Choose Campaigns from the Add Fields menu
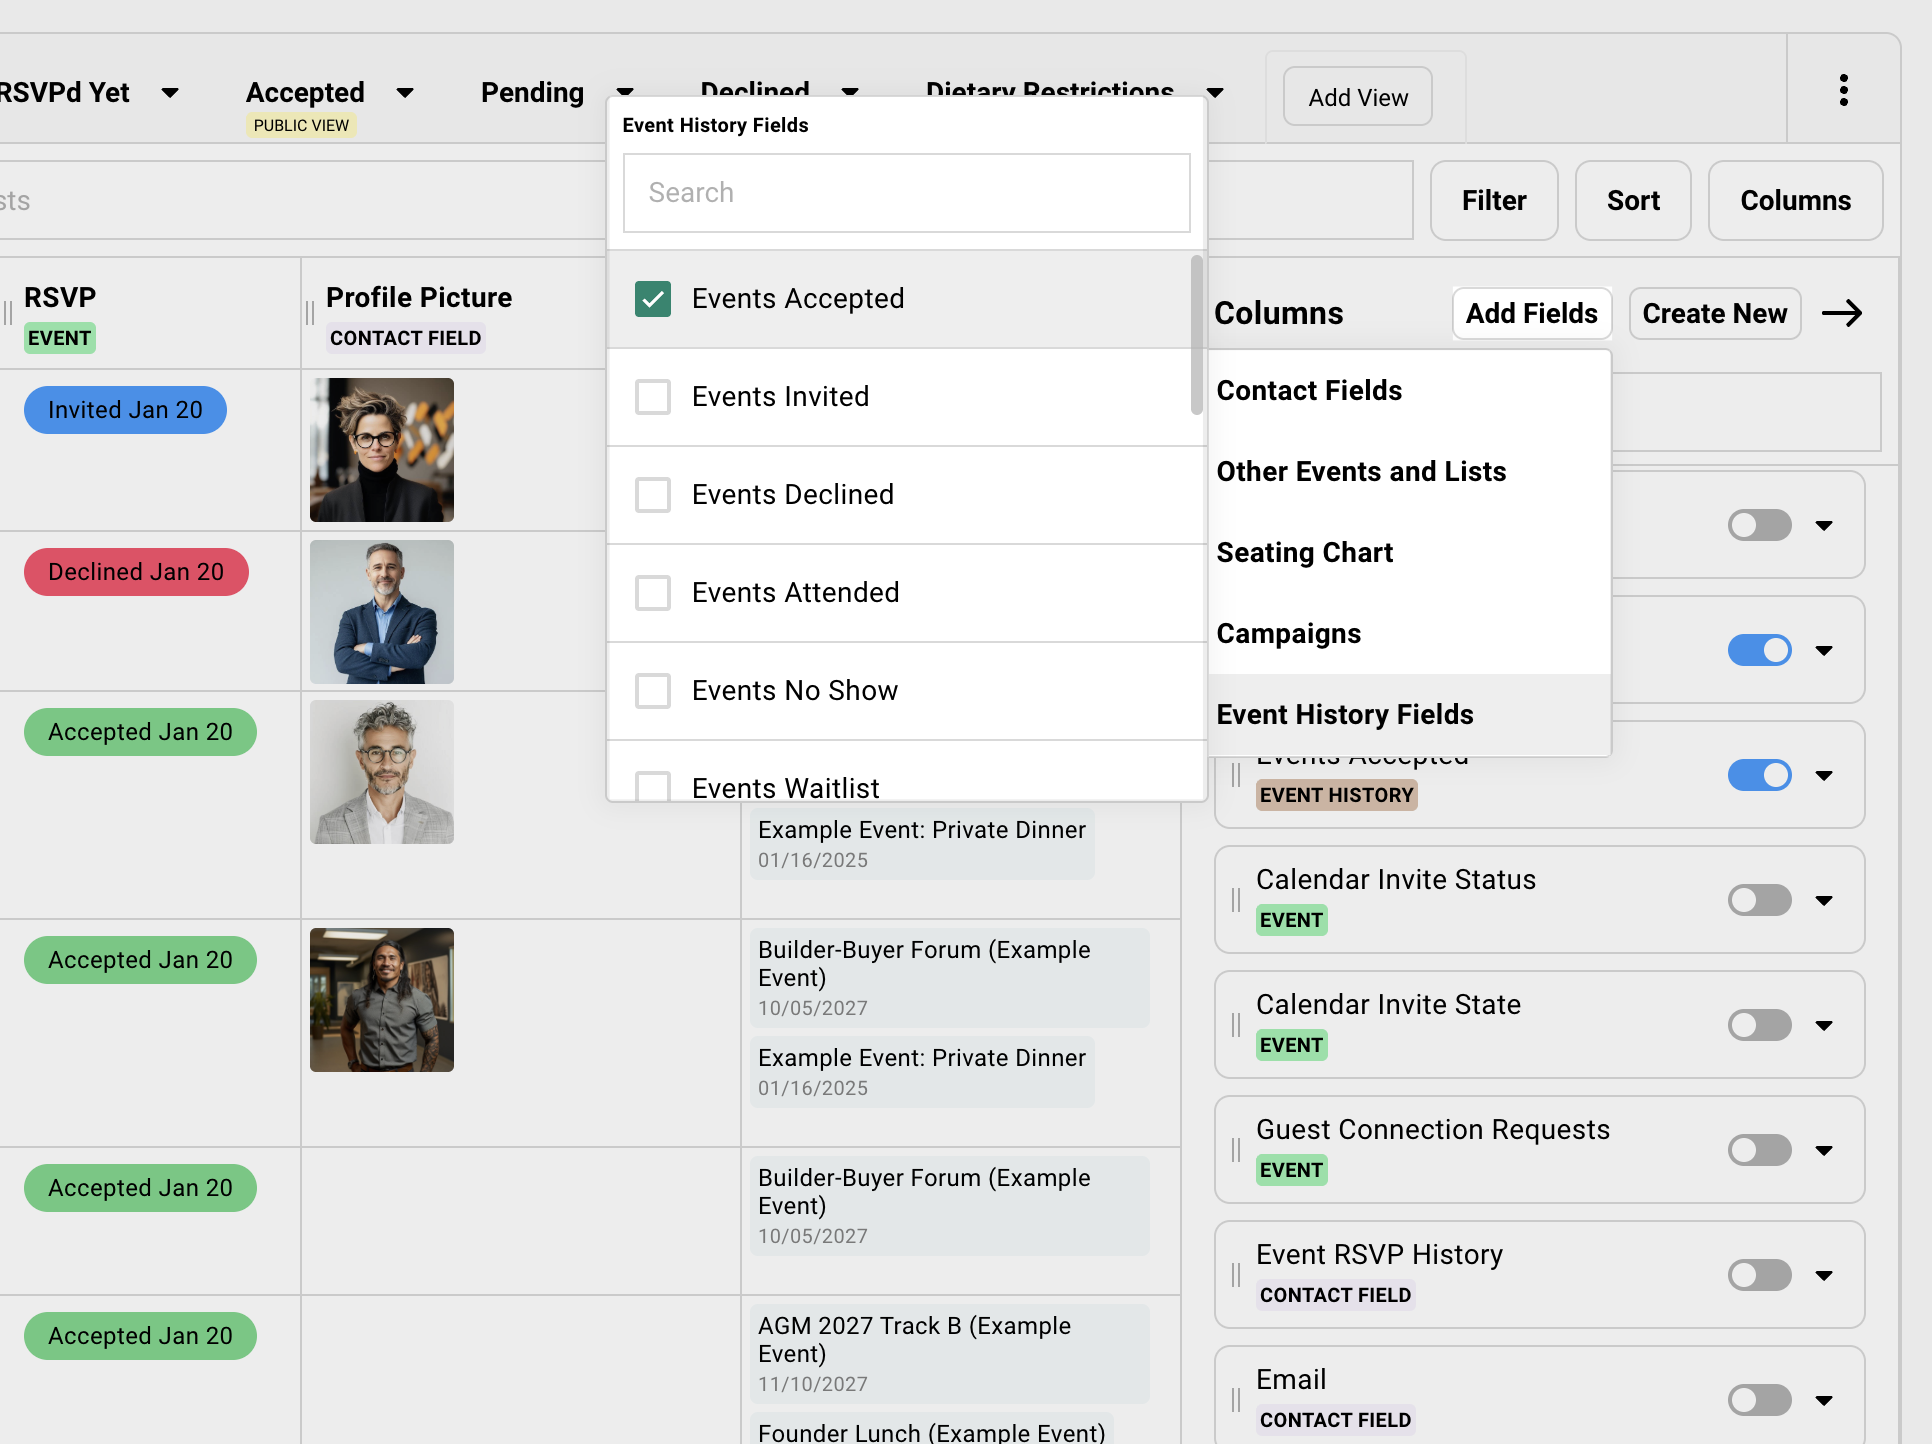Viewport: 1932px width, 1444px height. 1288,633
